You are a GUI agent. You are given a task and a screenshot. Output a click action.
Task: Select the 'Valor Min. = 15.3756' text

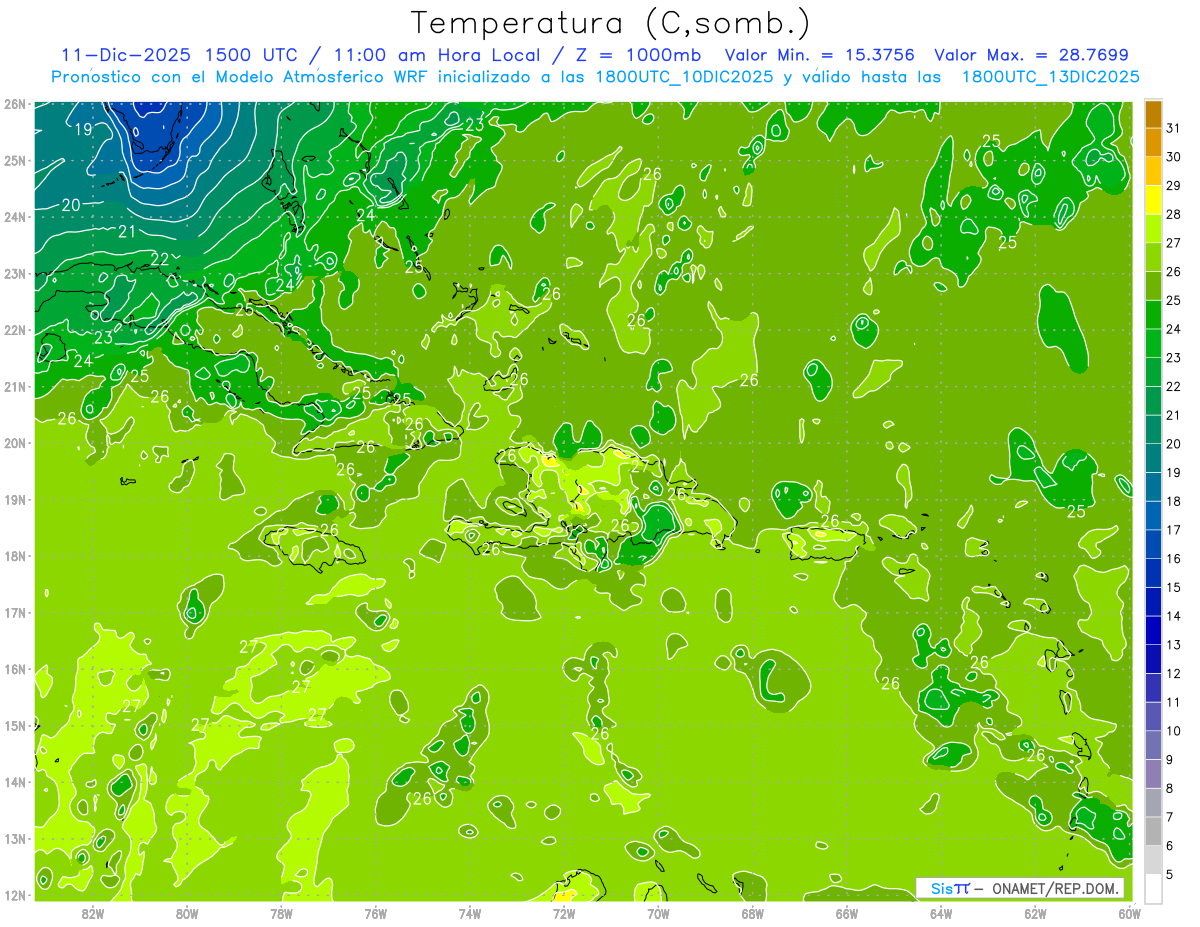pyautogui.click(x=819, y=55)
